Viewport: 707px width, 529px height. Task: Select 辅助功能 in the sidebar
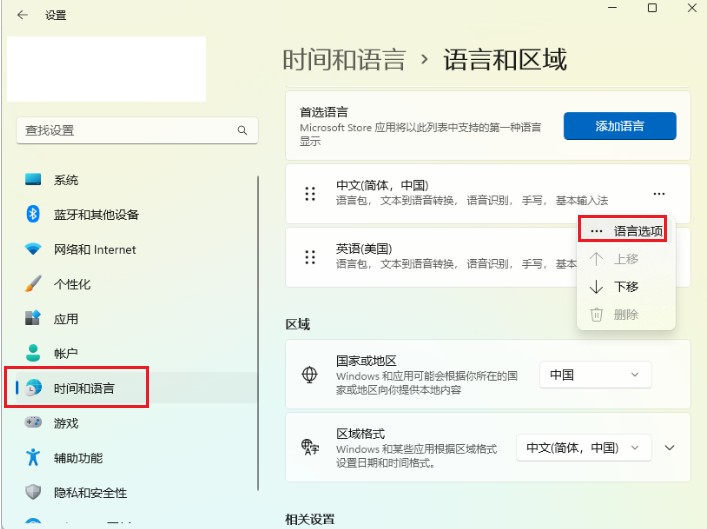(78, 458)
